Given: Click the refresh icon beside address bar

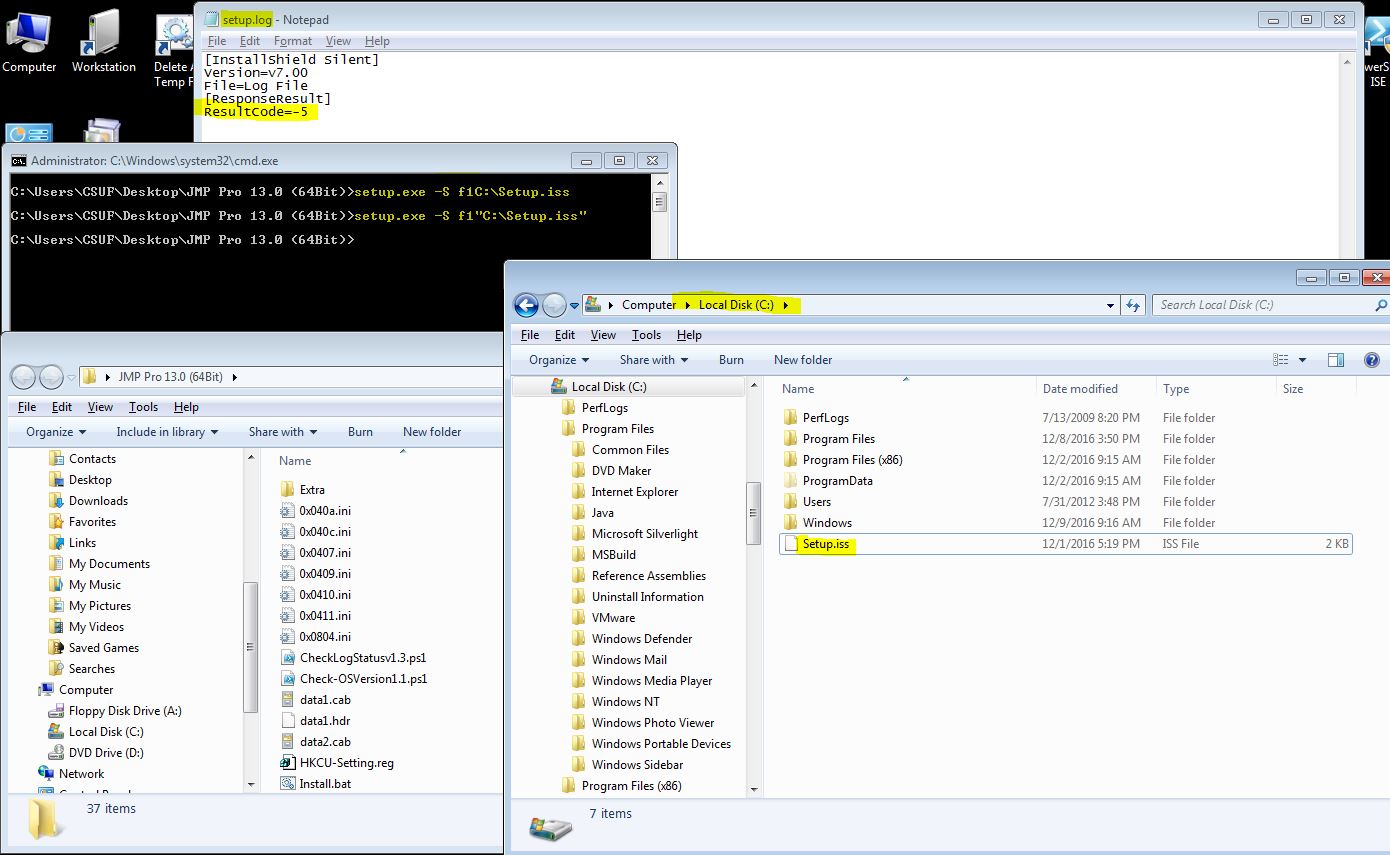Looking at the screenshot, I should coord(1133,305).
